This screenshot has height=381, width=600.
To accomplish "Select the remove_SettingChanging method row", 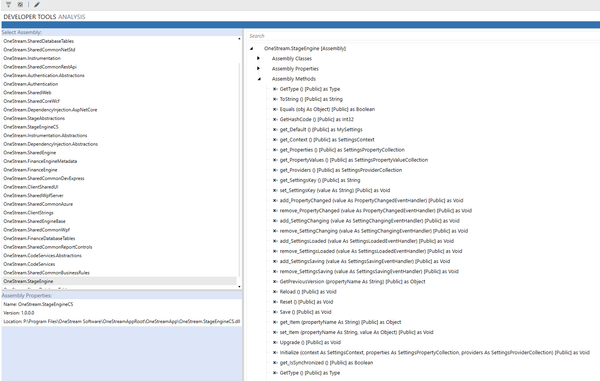I will (374, 231).
